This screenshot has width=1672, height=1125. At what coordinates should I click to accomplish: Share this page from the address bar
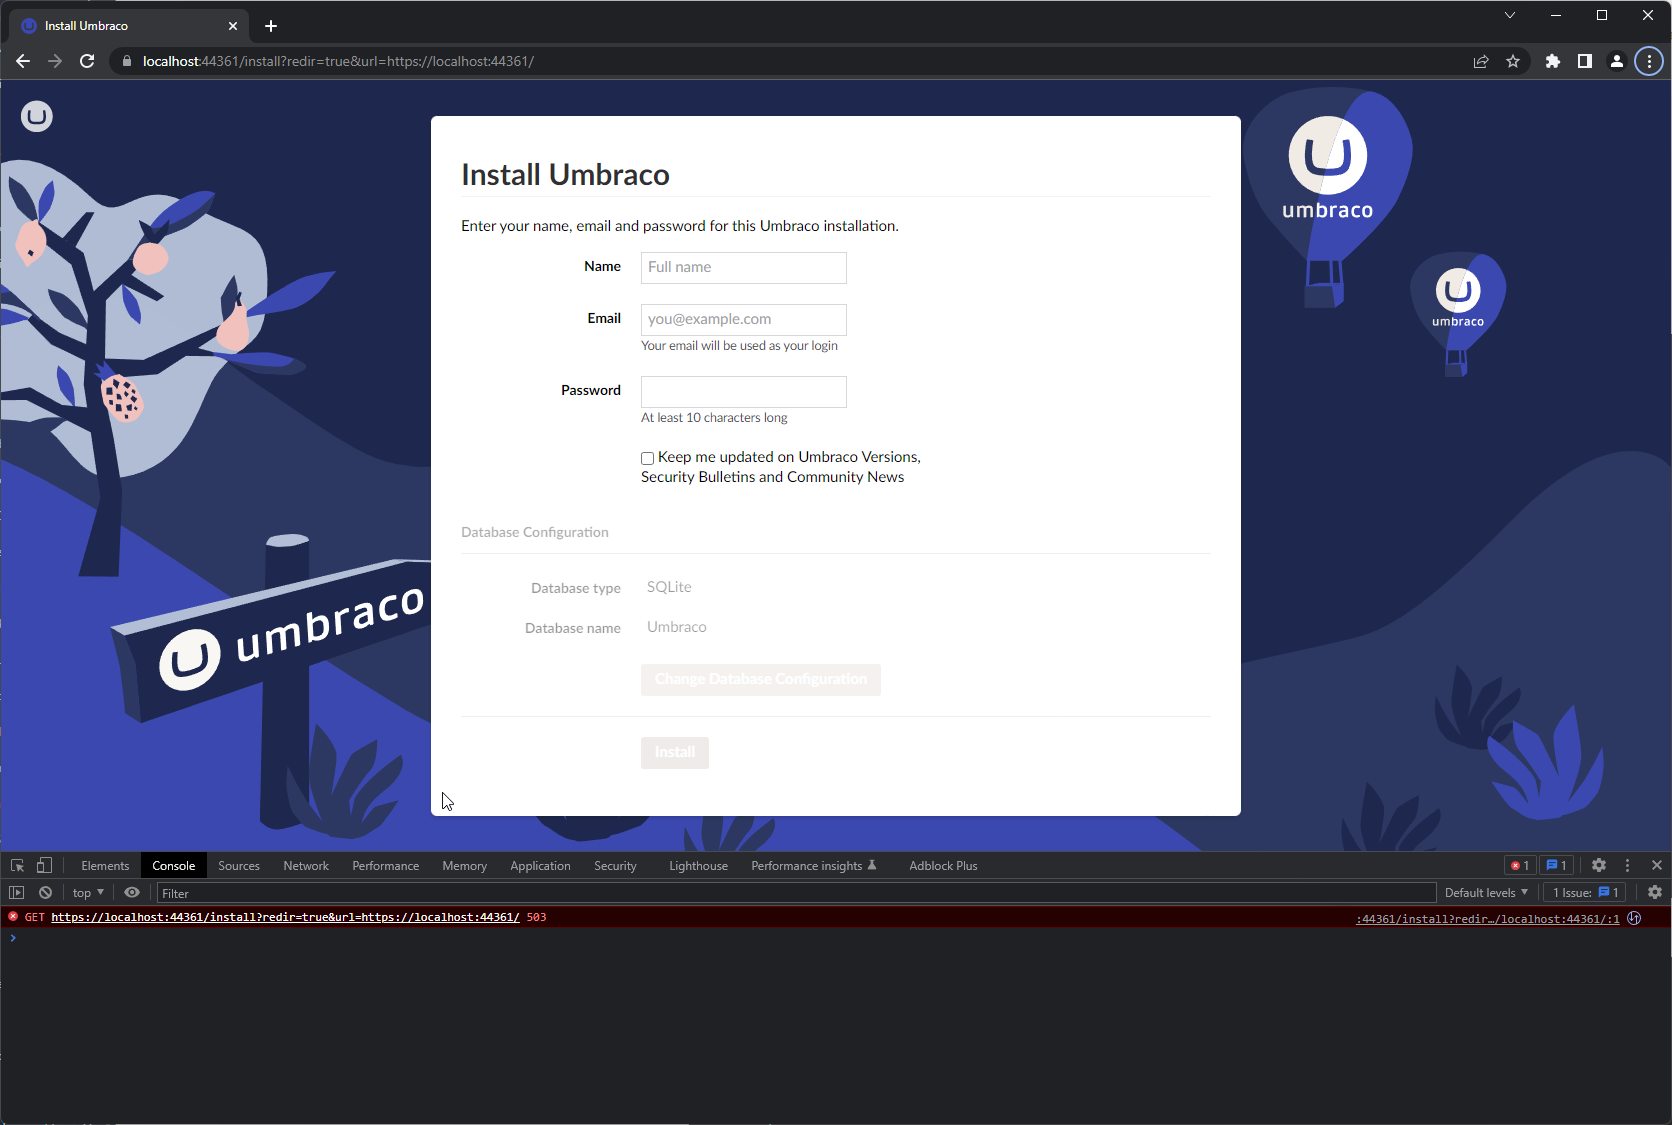point(1481,61)
